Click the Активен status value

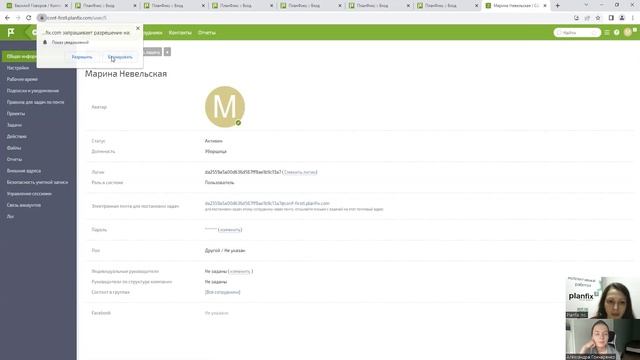point(213,141)
